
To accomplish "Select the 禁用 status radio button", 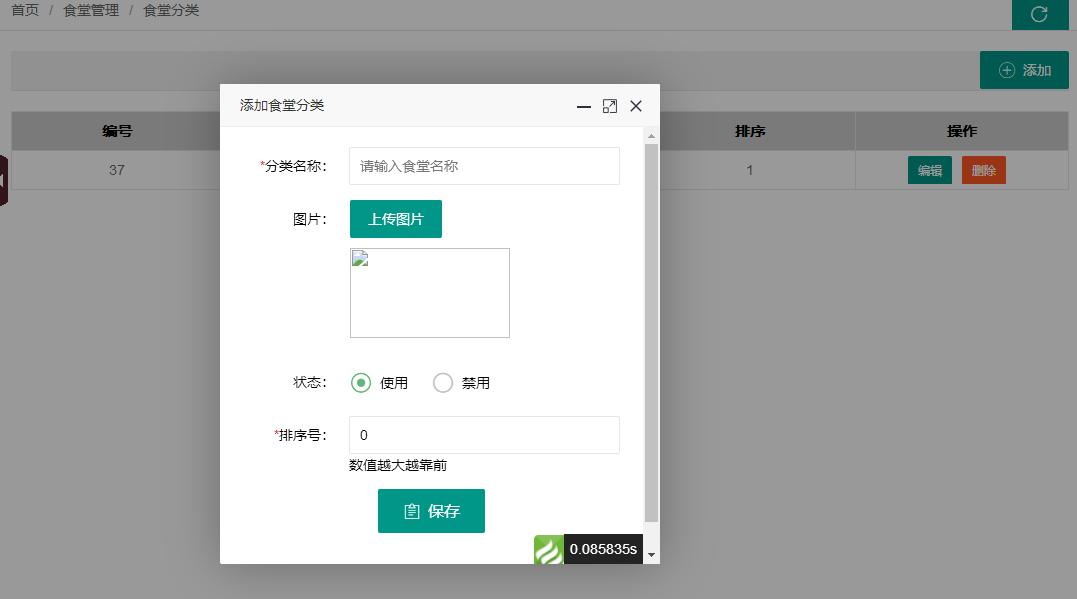I will coord(443,383).
